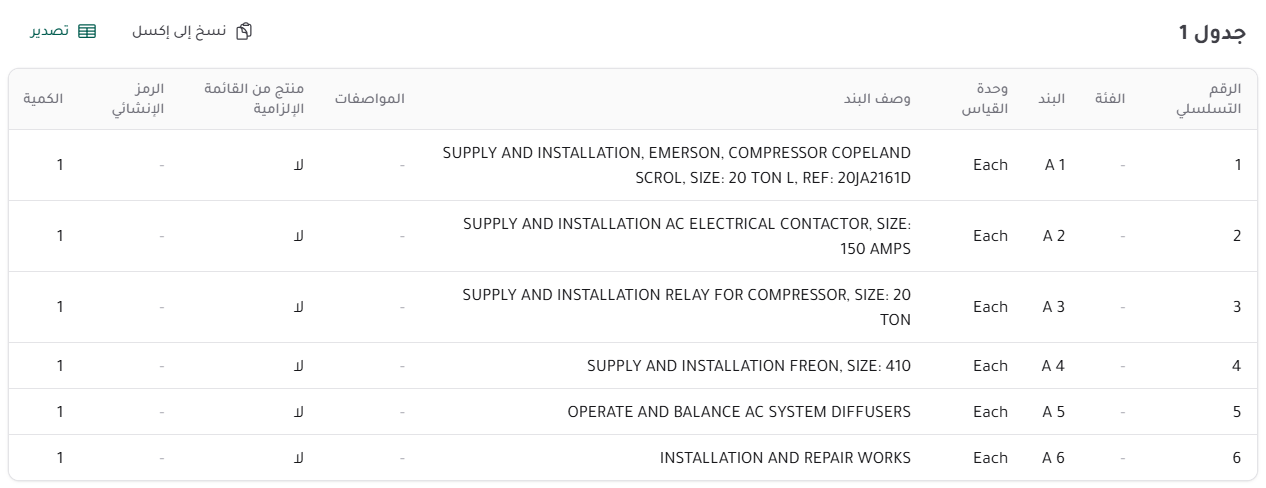Select the AC electrical contactor description

[x=687, y=236]
